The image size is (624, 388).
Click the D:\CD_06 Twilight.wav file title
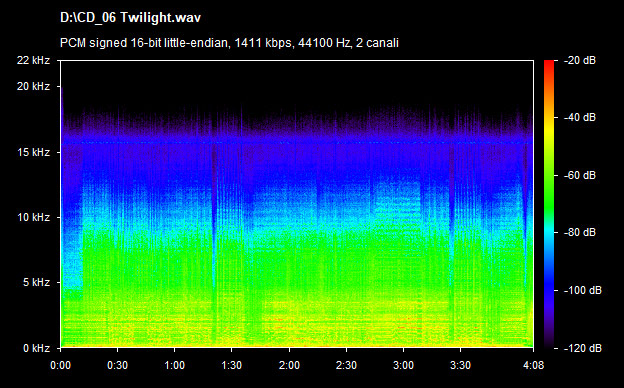[131, 18]
